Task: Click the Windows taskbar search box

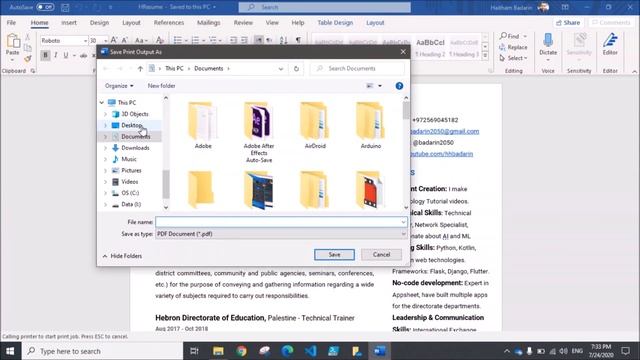Action: coord(102,351)
